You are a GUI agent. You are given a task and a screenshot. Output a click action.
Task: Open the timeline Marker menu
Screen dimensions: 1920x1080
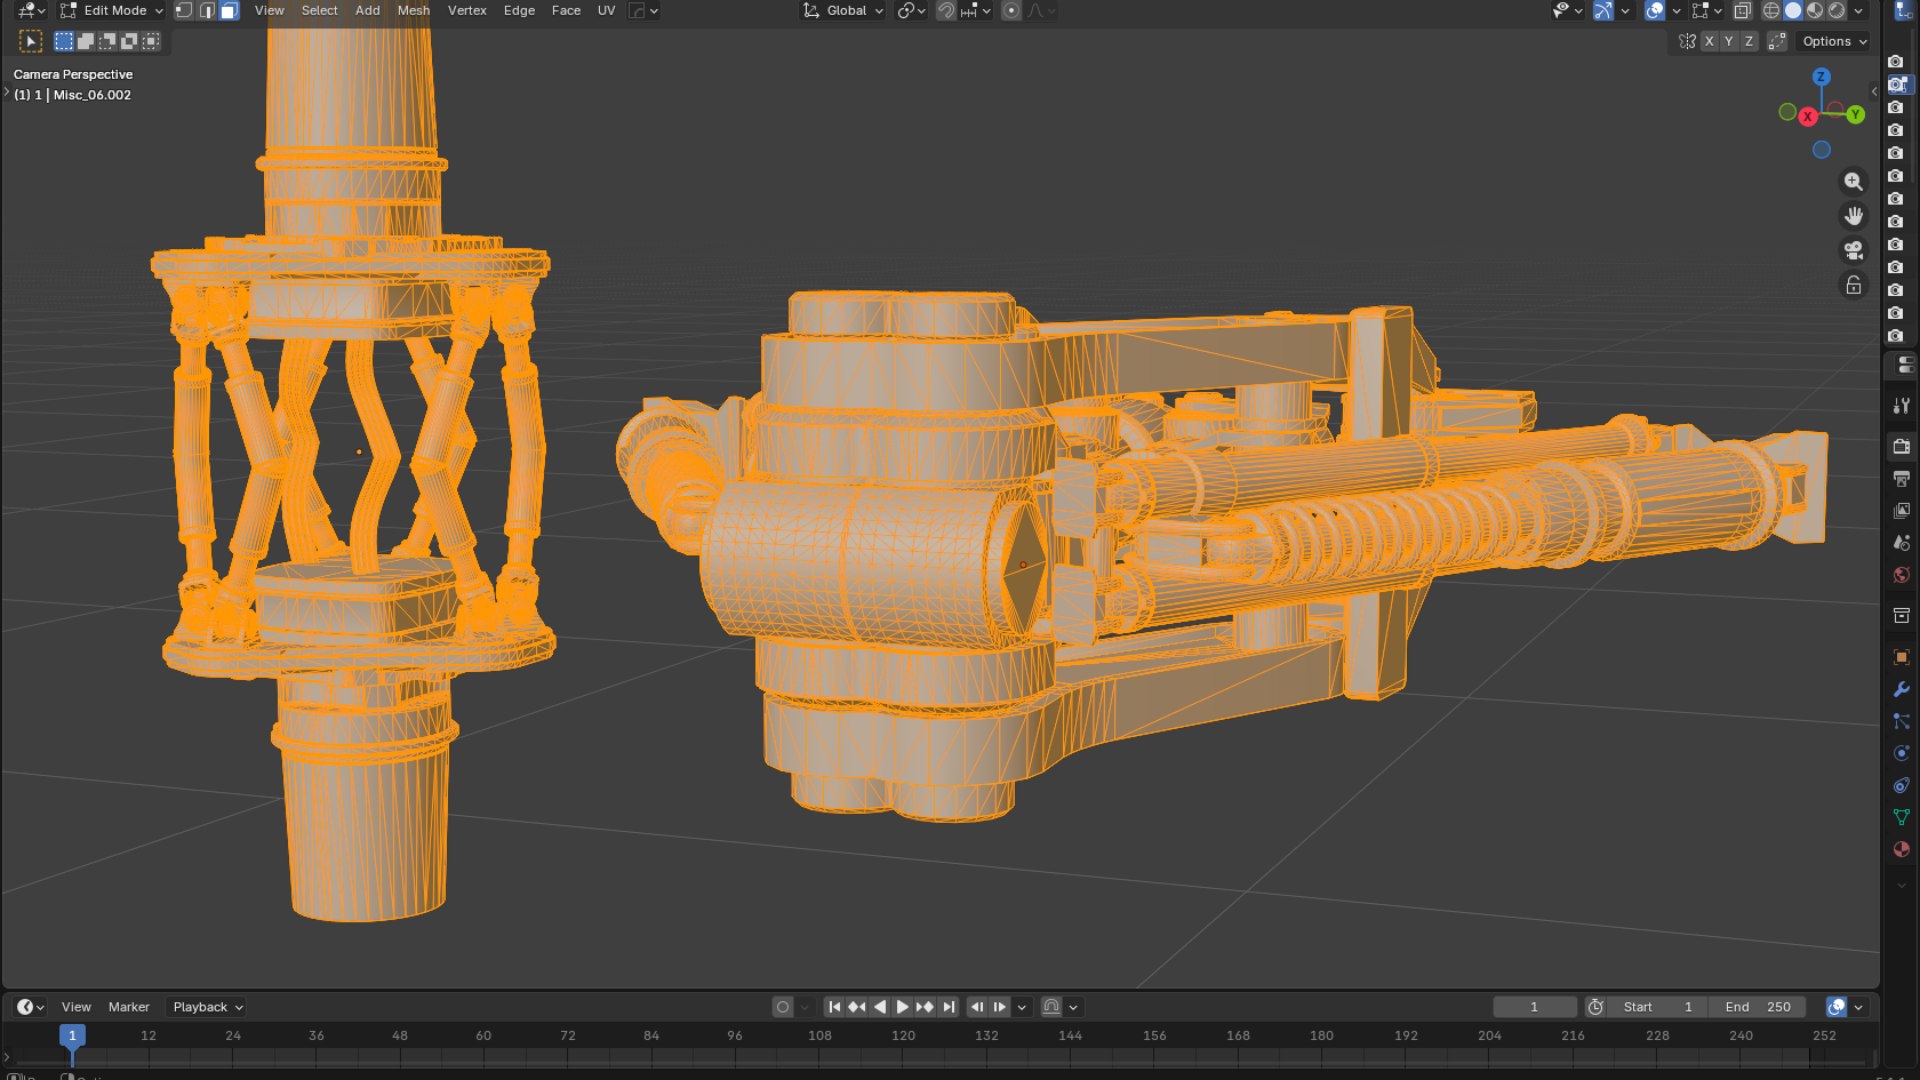[x=129, y=1007]
